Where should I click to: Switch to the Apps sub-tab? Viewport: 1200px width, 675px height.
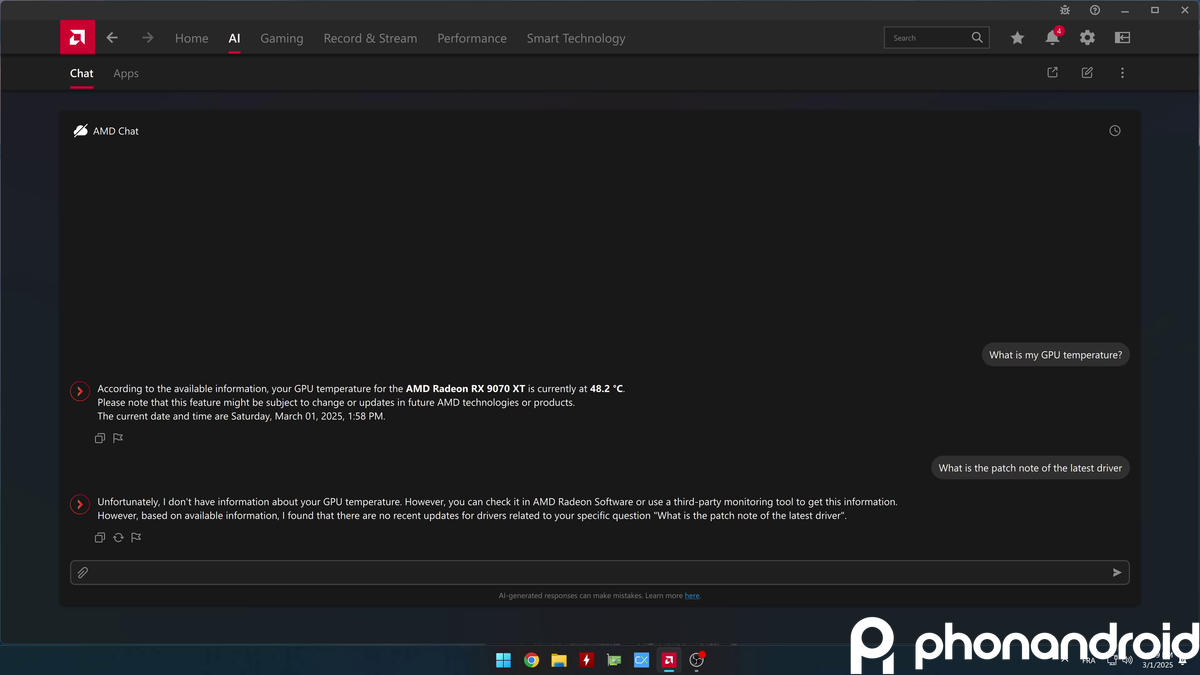[x=126, y=73]
